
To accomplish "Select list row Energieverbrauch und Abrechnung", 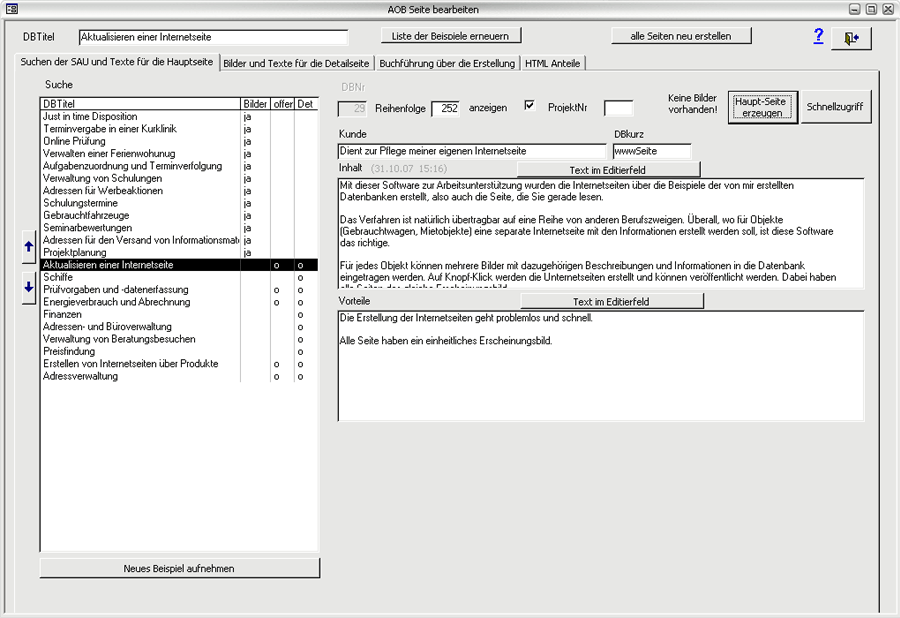I will [179, 302].
